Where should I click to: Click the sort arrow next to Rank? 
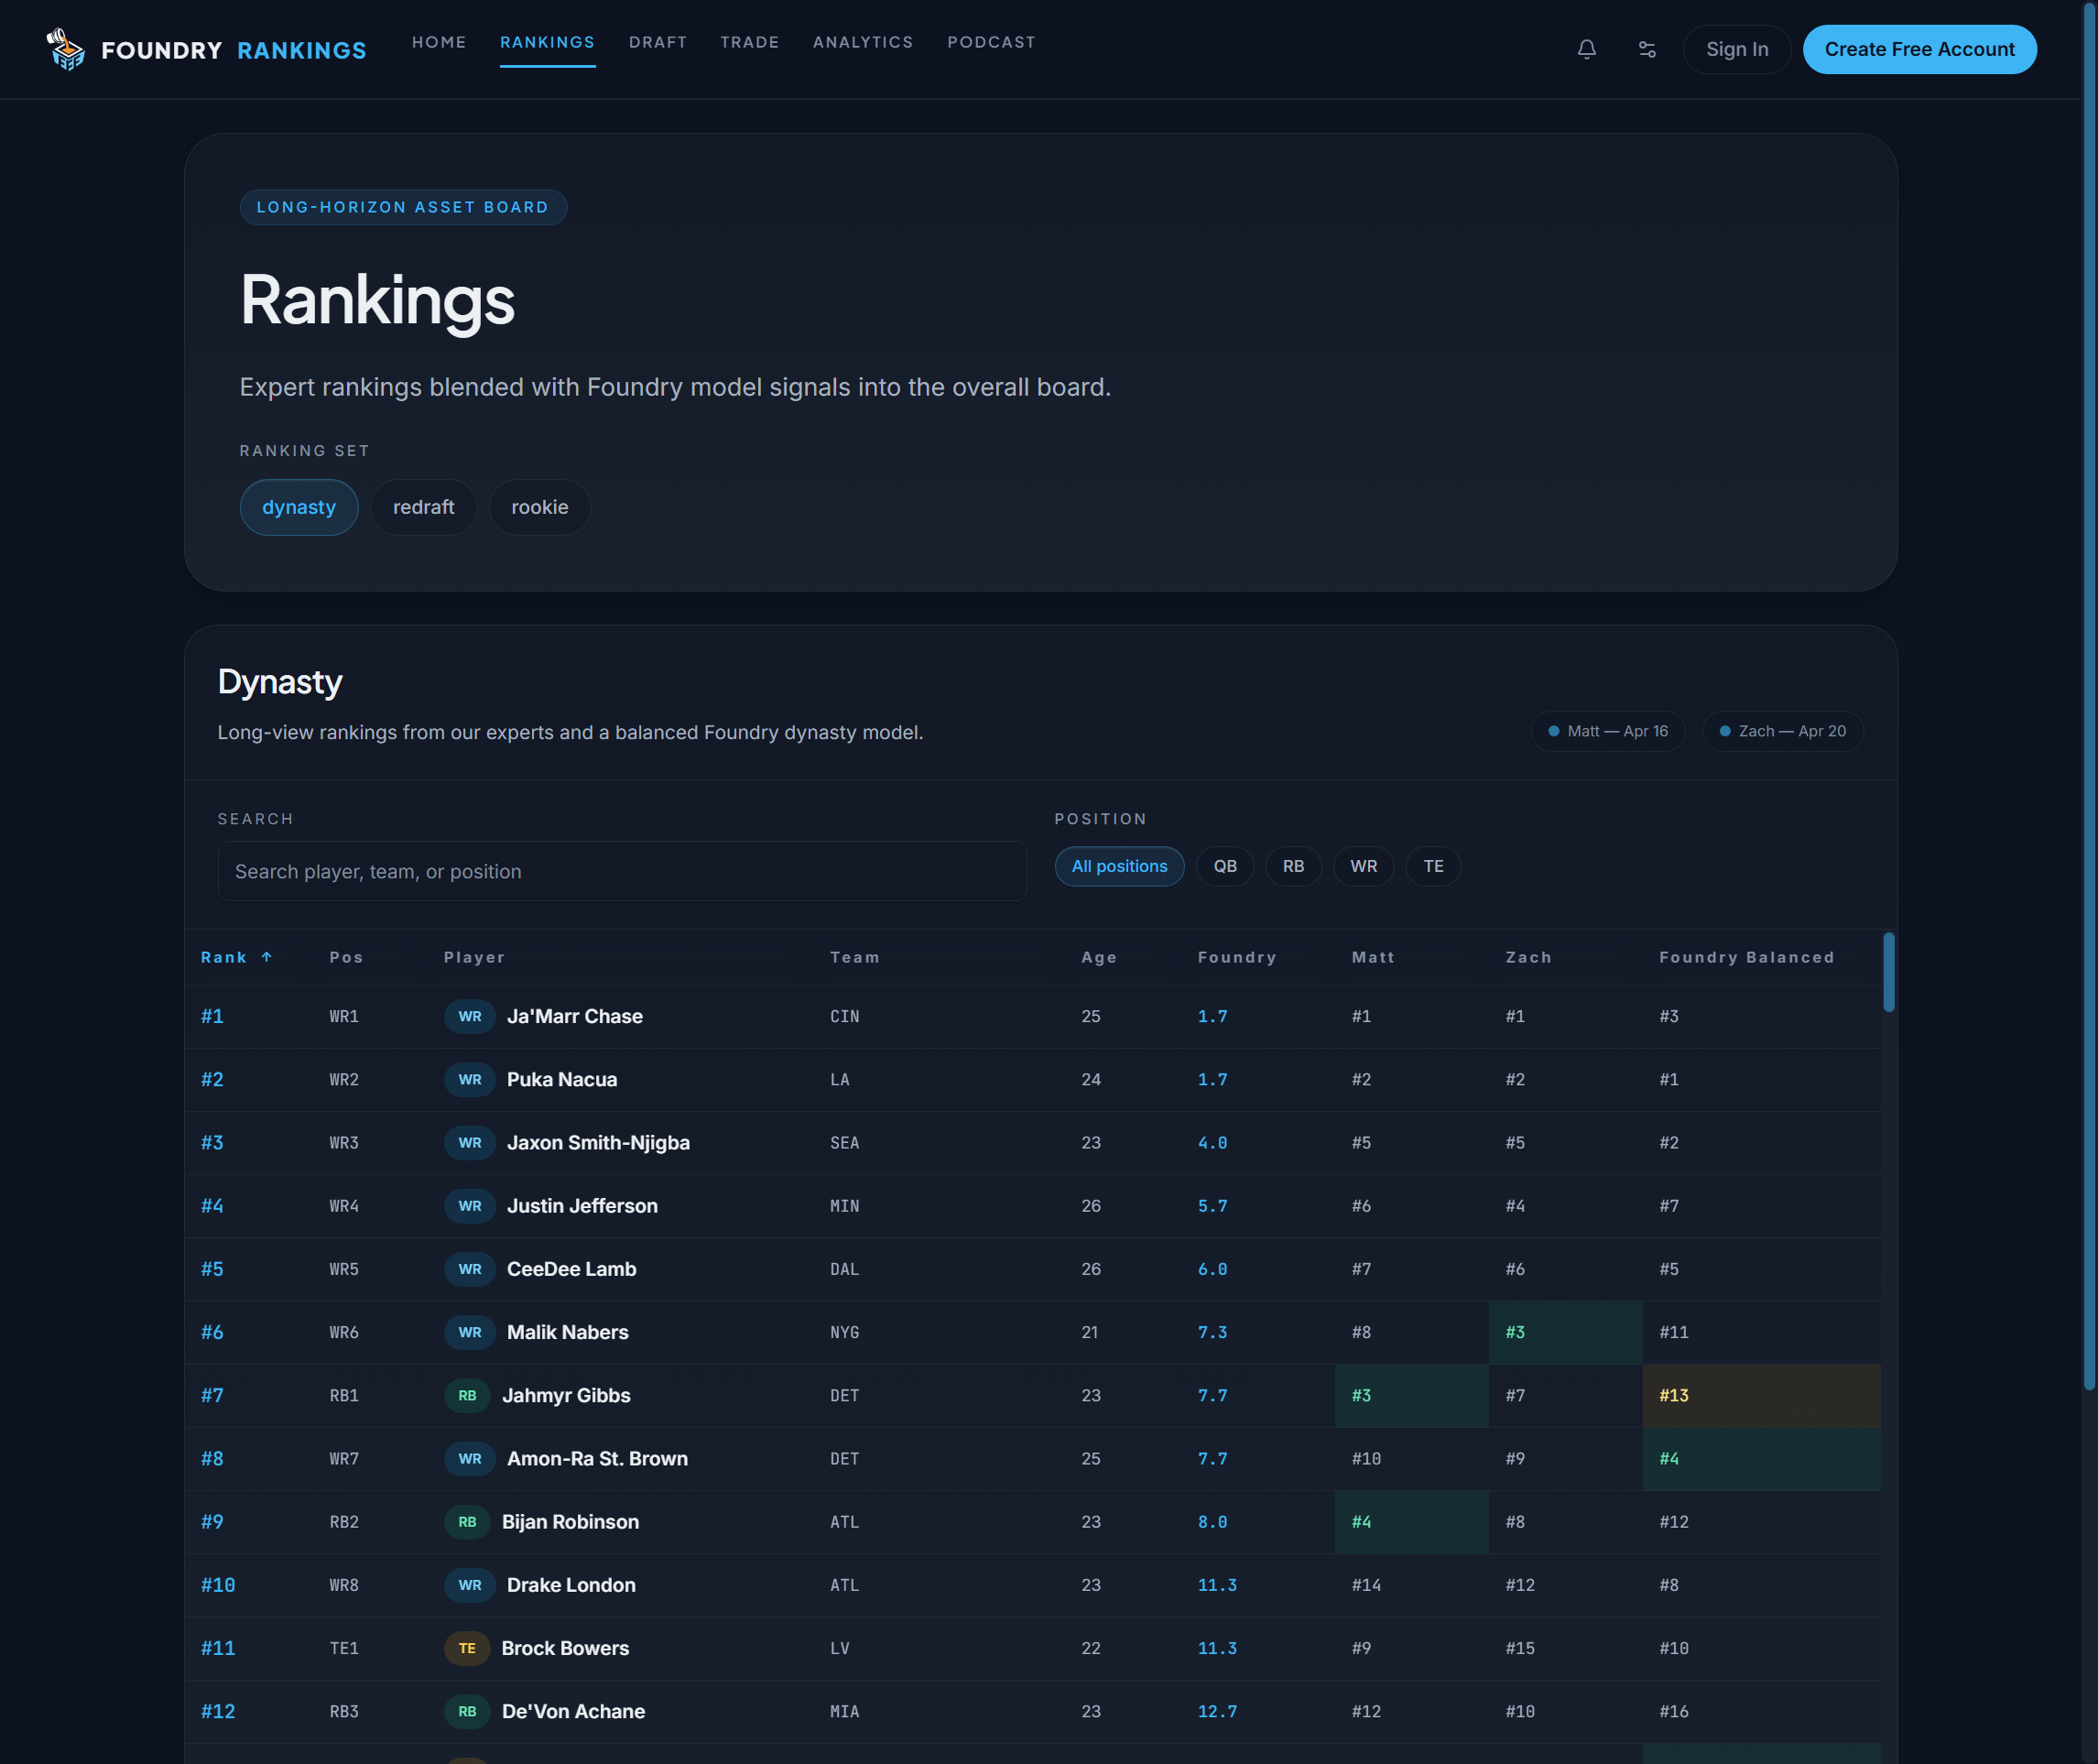[267, 958]
